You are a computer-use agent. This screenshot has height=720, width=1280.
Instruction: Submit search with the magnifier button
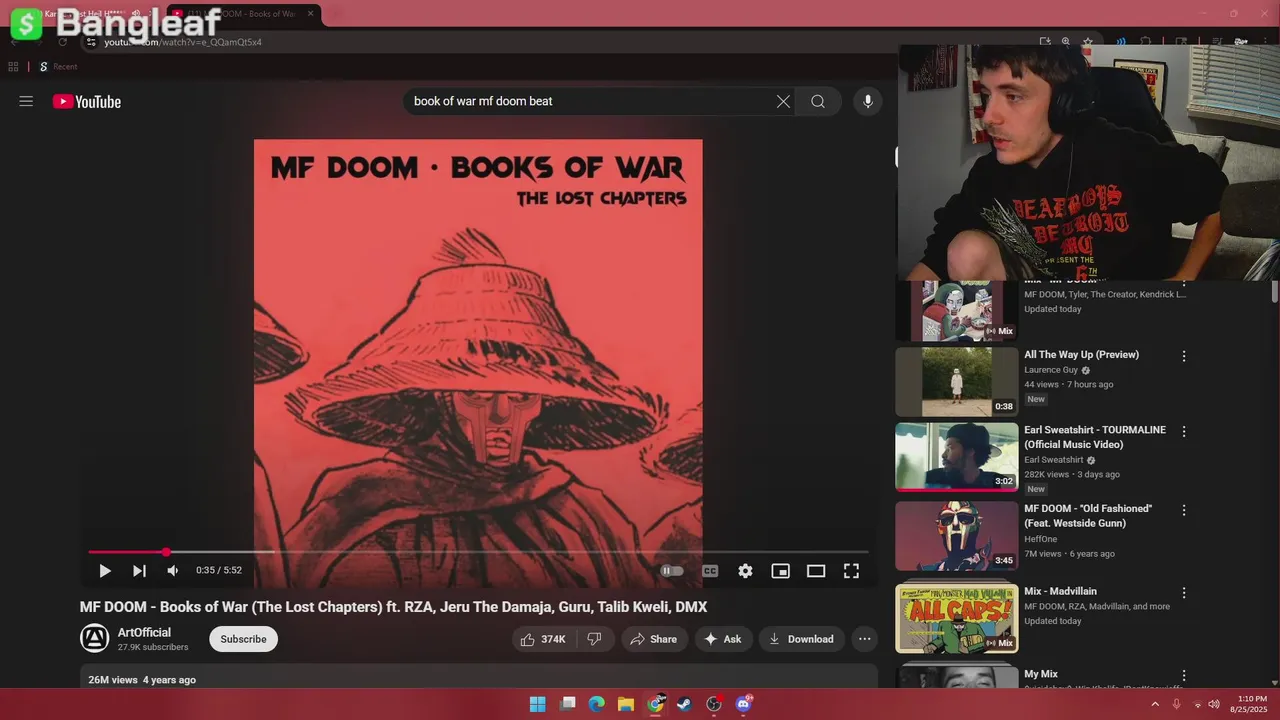[818, 101]
